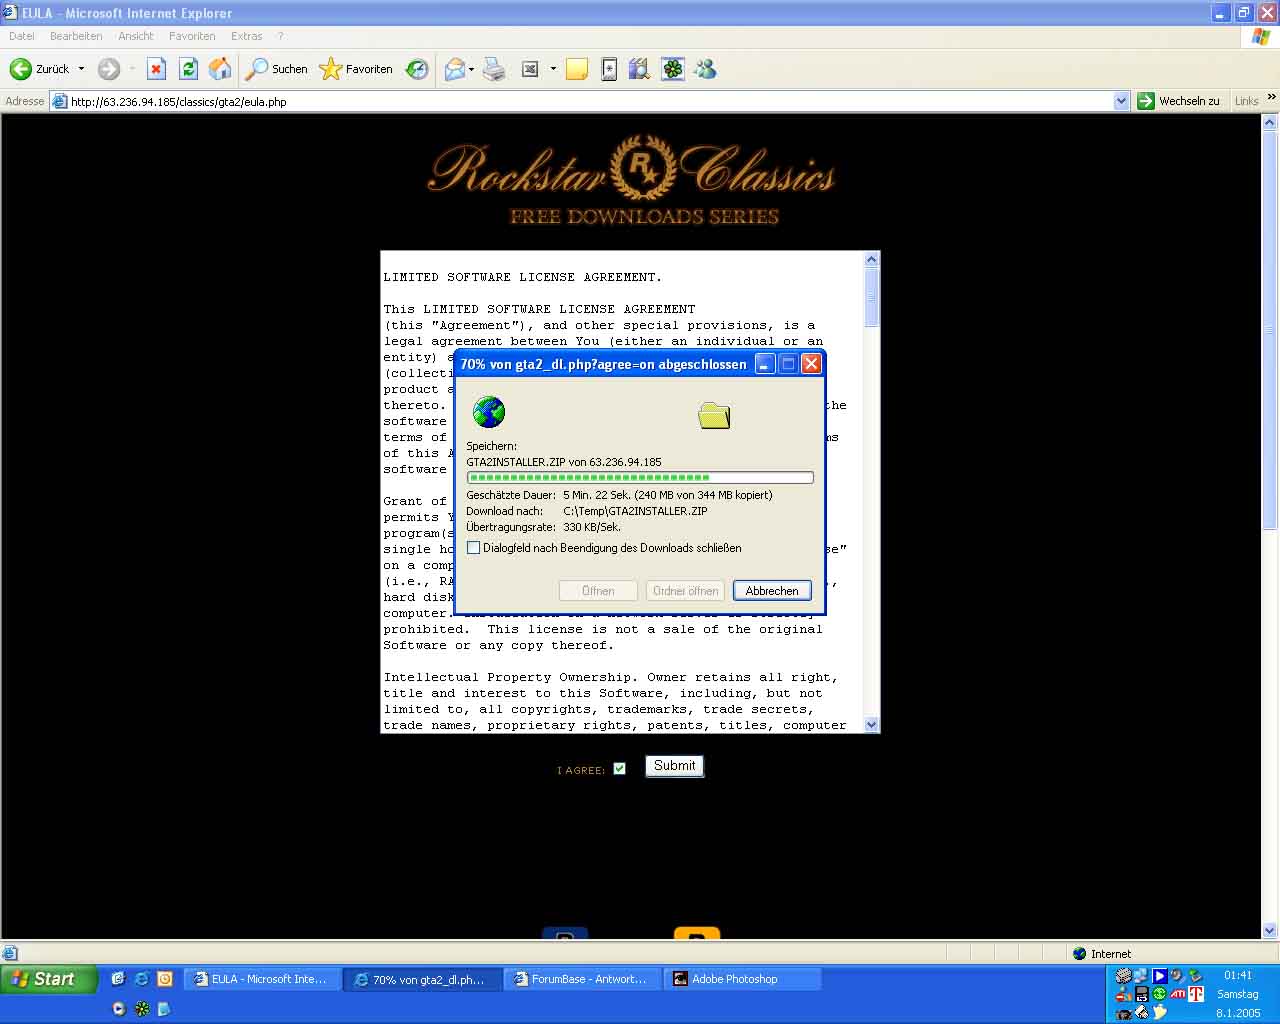Click the Forward navigation arrow icon
This screenshot has width=1280, height=1024.
(x=109, y=69)
